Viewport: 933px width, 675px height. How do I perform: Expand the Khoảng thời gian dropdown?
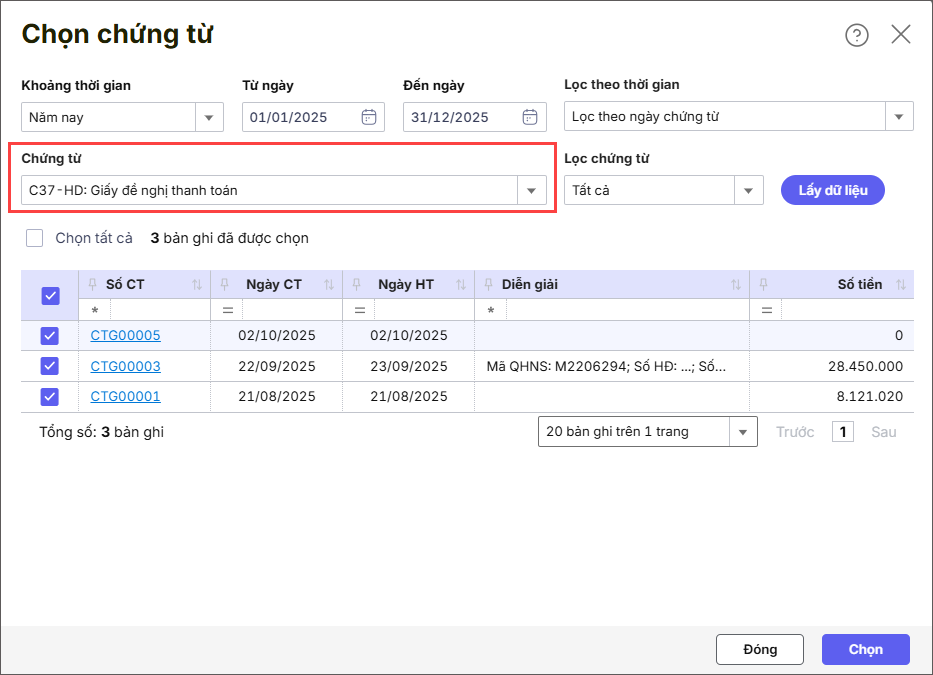coord(209,117)
